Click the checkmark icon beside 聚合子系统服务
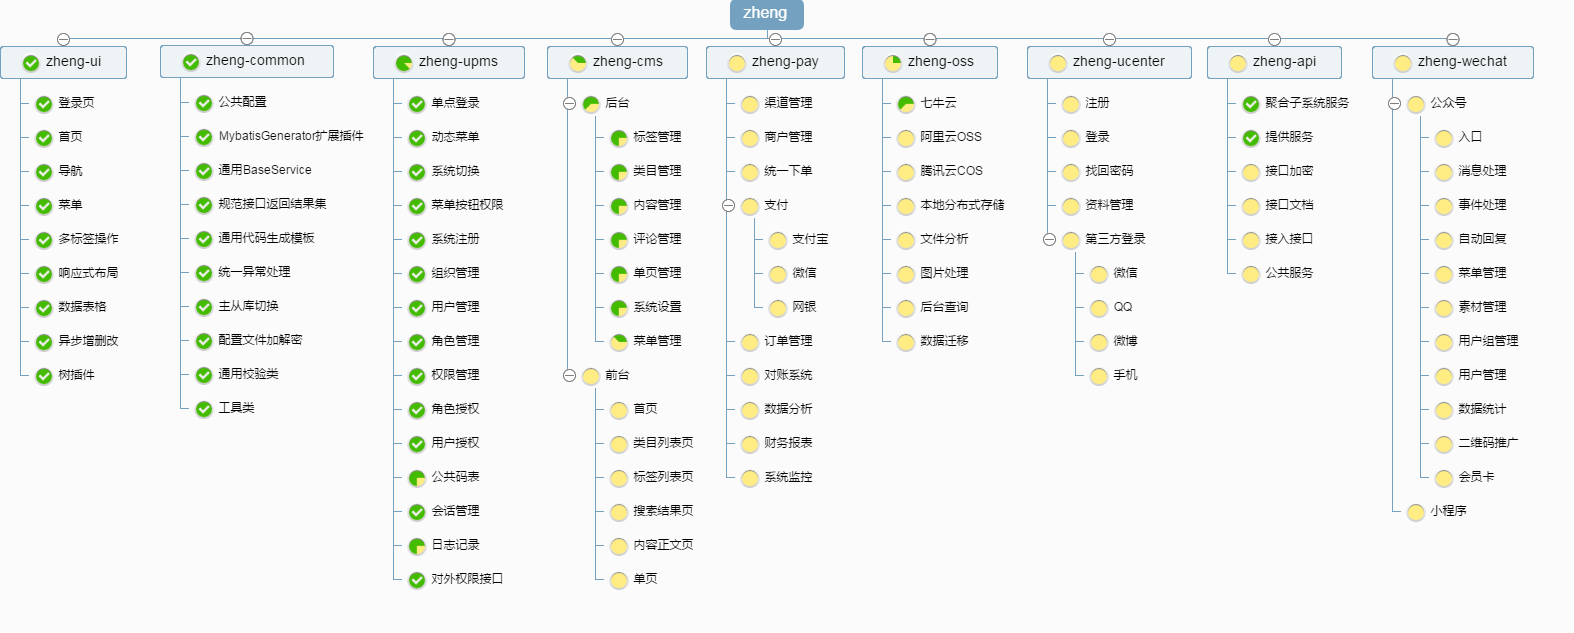Viewport: 1574px width, 633px height. tap(1251, 104)
